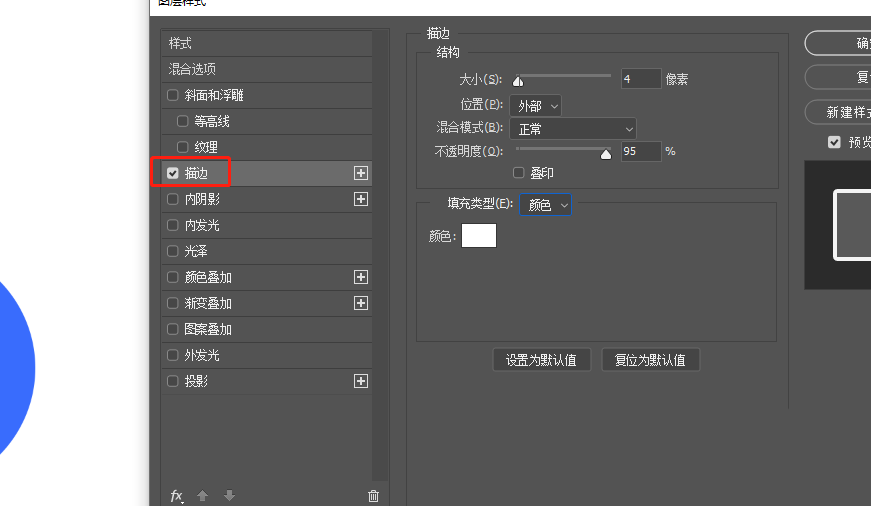Open the 位置 dropdown showing 外部

(x=535, y=106)
